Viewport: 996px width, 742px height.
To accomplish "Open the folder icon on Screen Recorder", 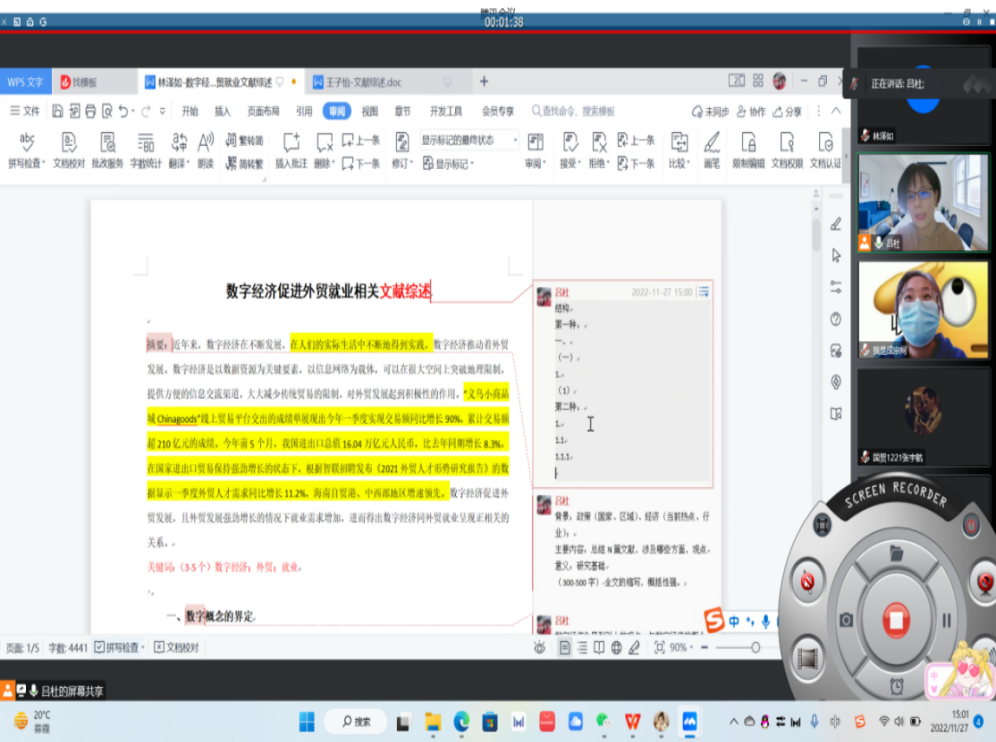I will (x=896, y=552).
